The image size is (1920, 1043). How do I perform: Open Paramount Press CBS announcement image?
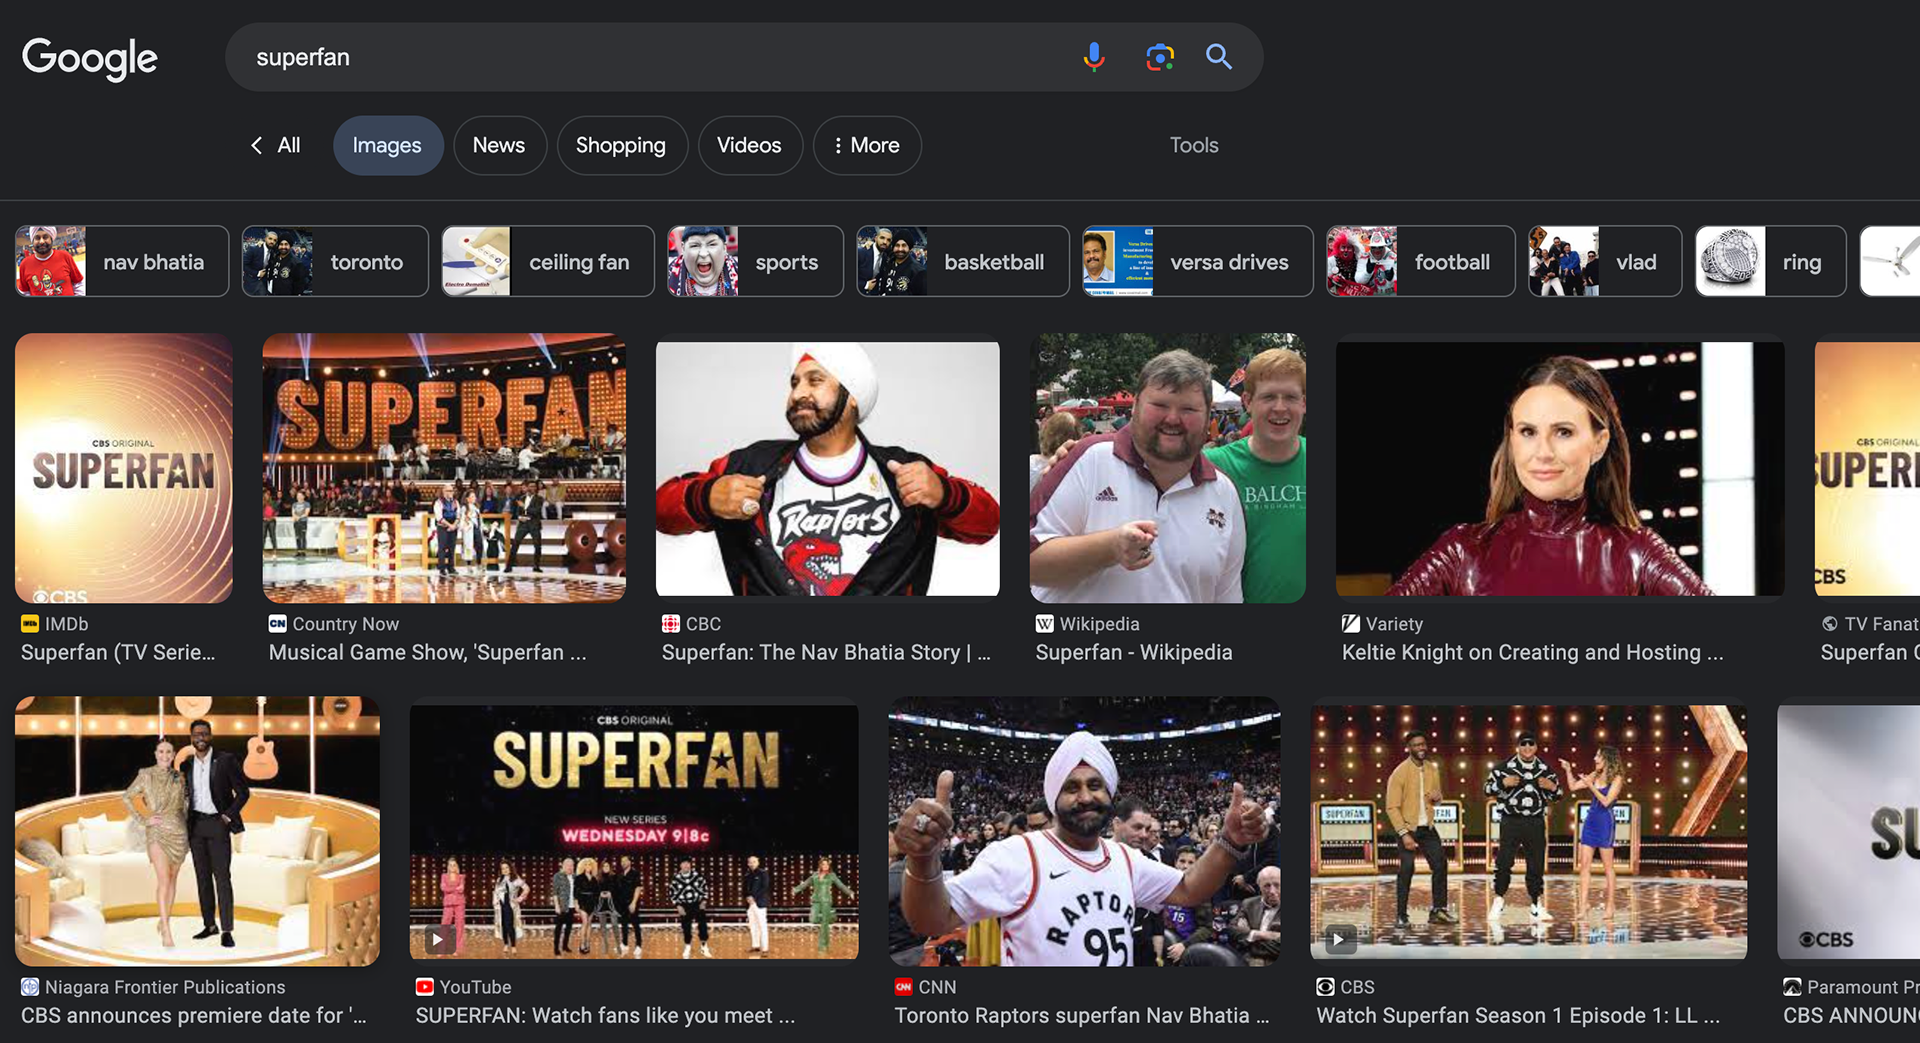point(1849,831)
